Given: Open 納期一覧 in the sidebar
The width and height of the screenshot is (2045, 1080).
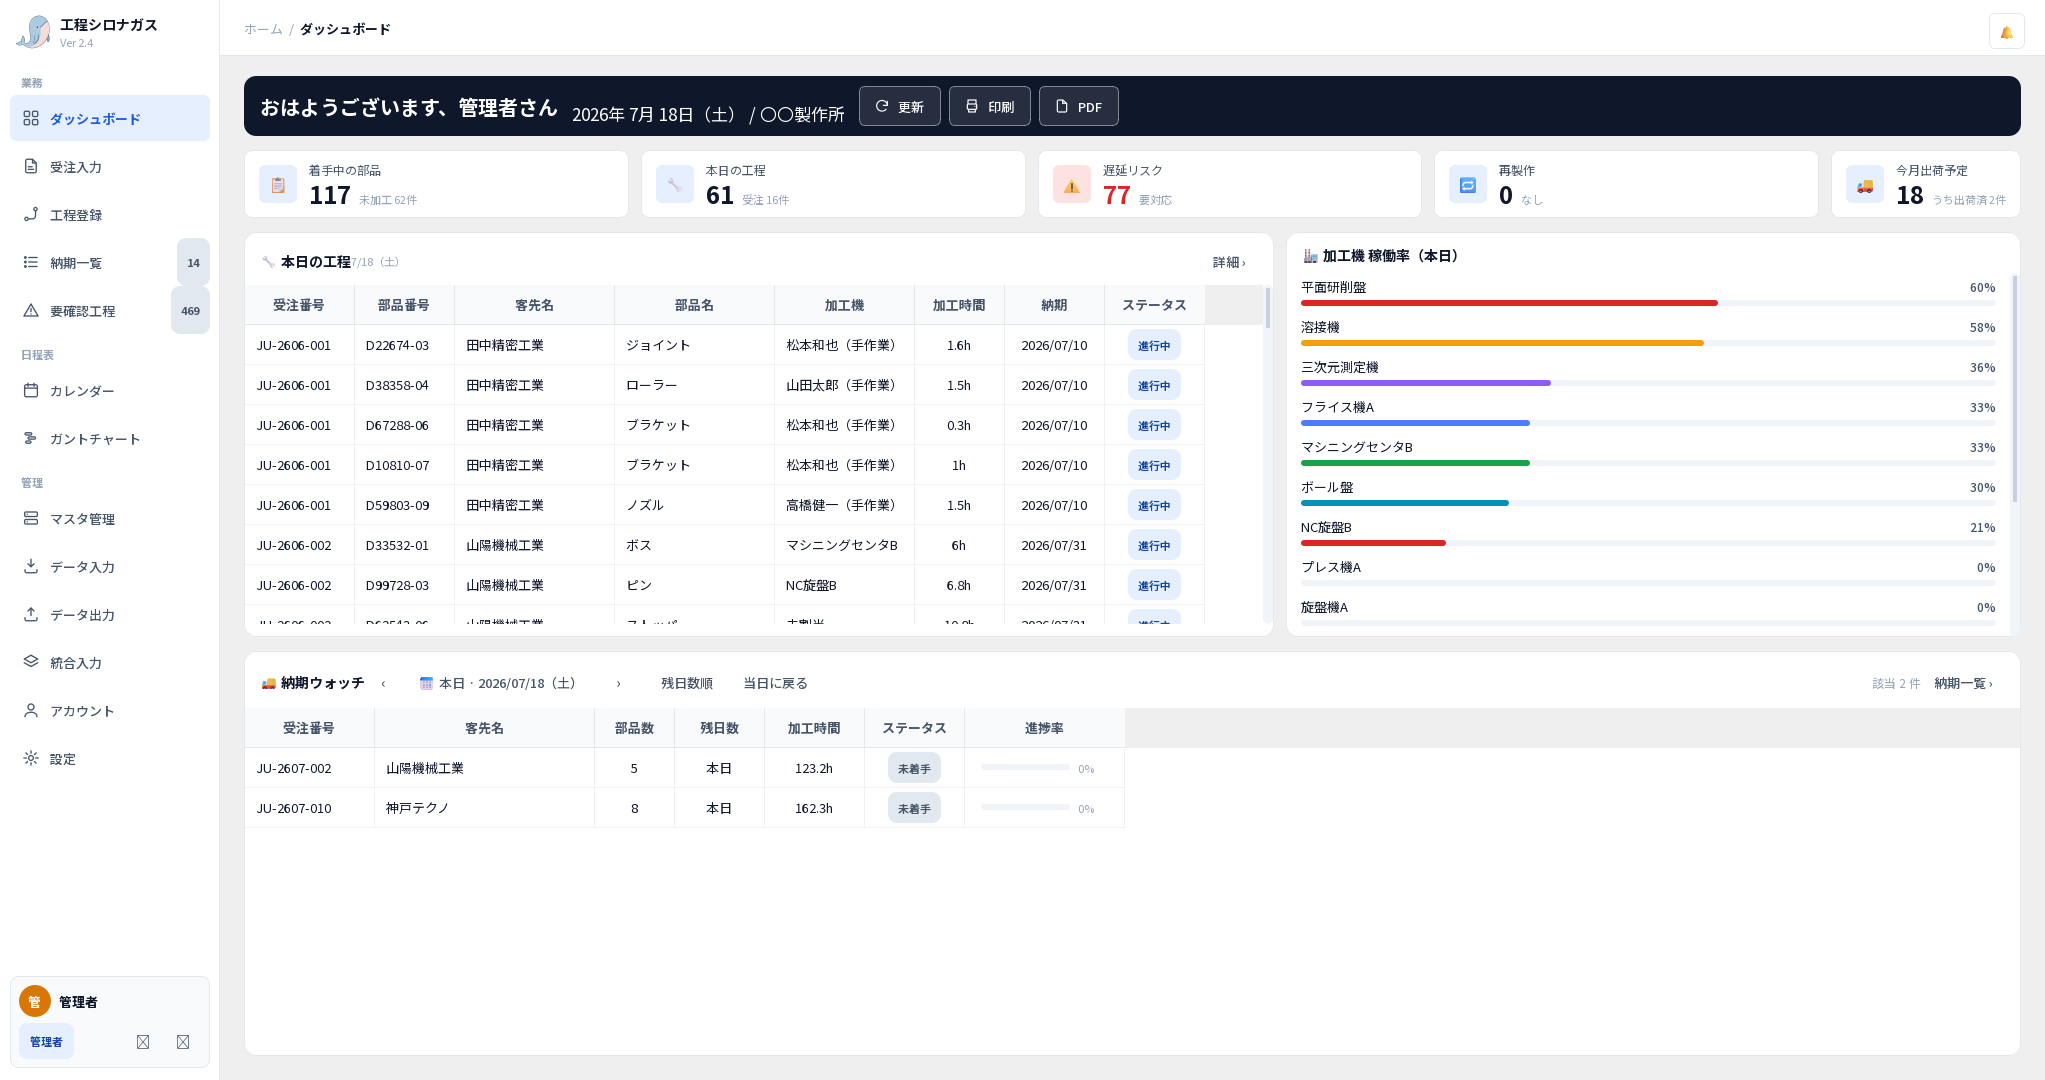Looking at the screenshot, I should click(x=110, y=262).
